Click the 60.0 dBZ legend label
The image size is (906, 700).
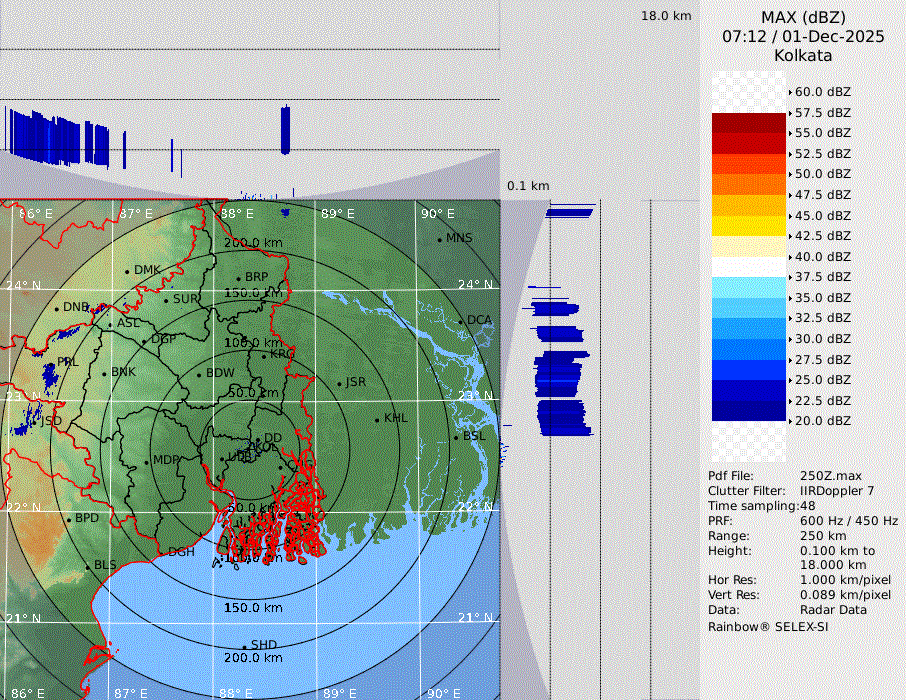click(822, 92)
